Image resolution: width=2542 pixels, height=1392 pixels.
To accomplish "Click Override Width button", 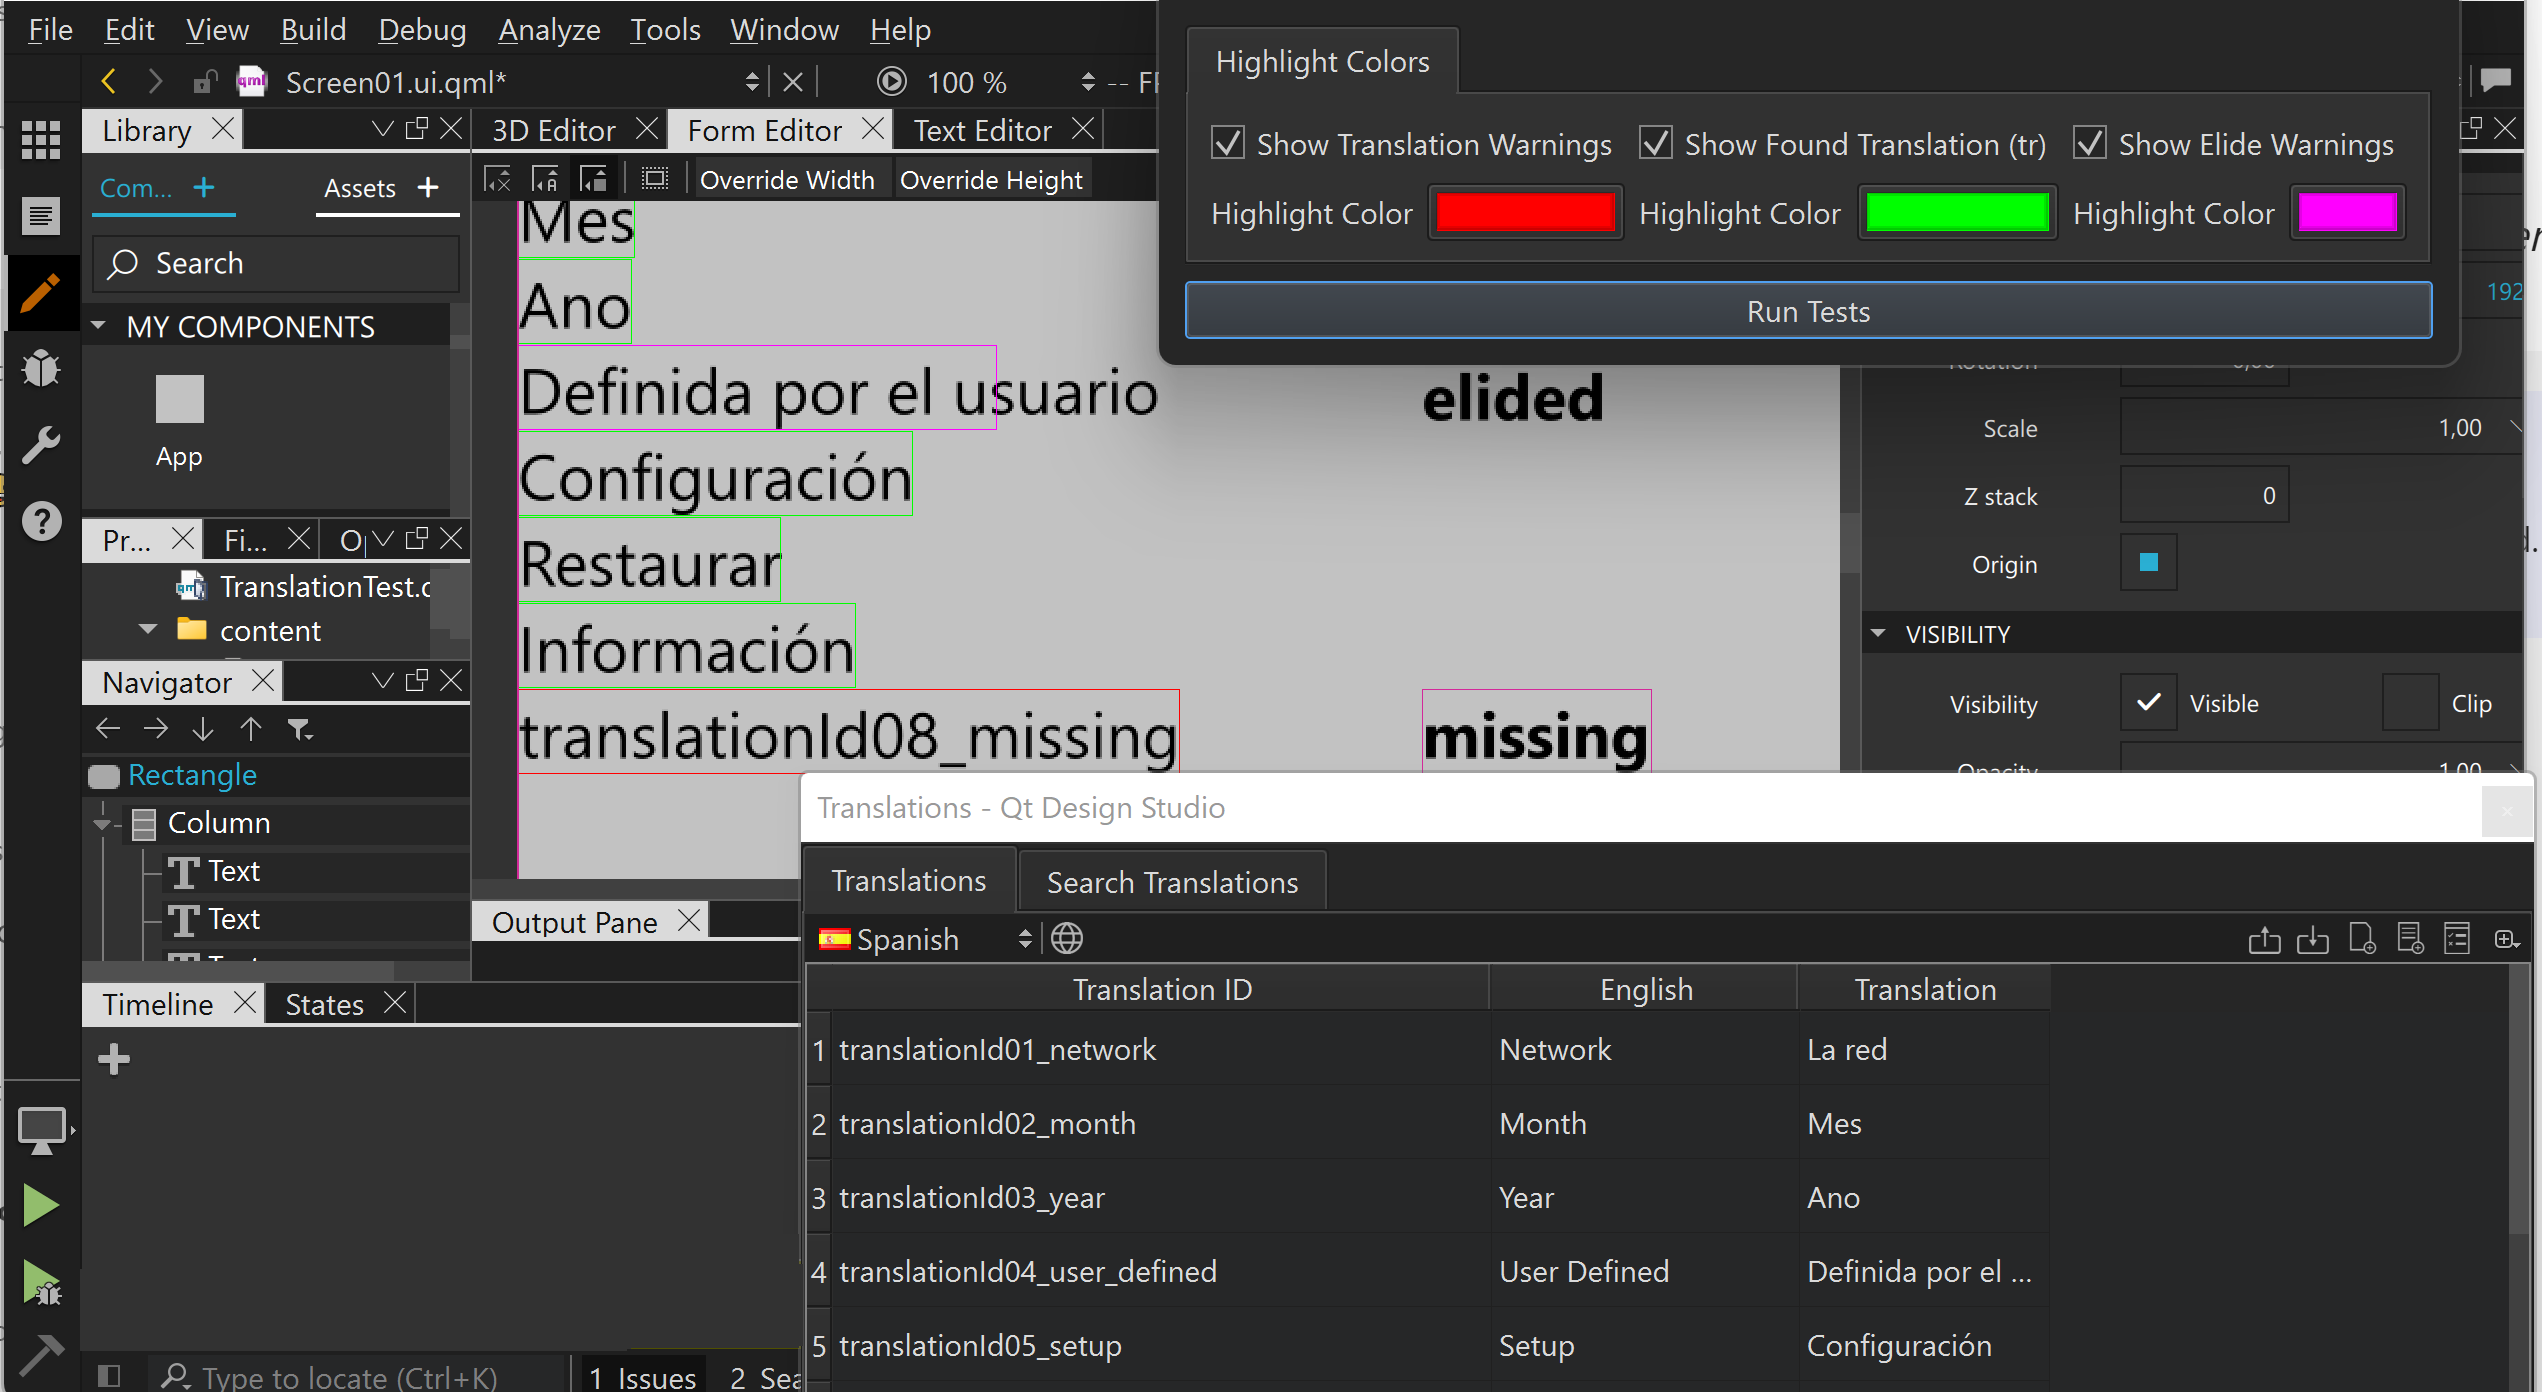I will click(x=787, y=180).
